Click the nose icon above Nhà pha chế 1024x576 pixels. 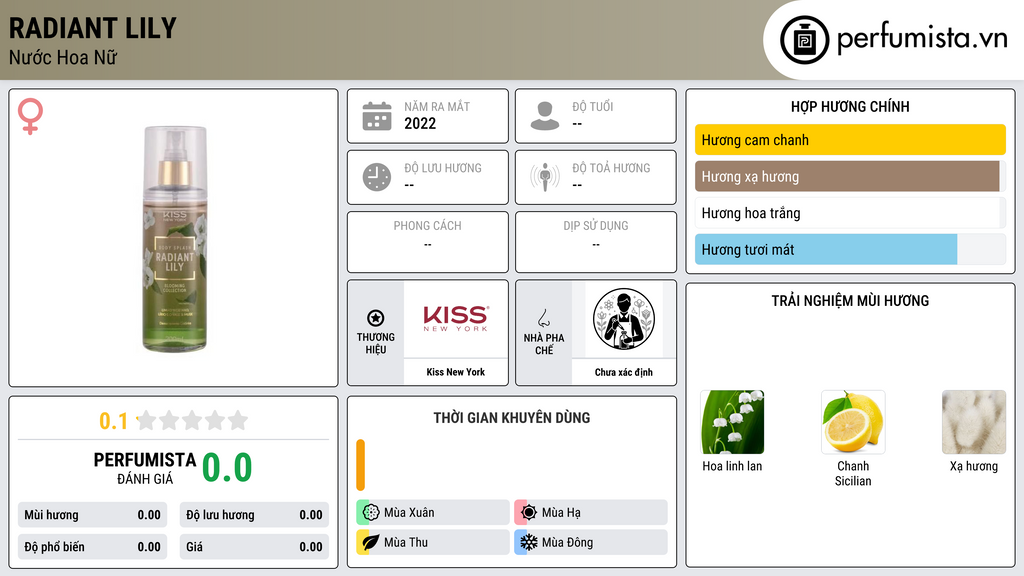click(543, 318)
